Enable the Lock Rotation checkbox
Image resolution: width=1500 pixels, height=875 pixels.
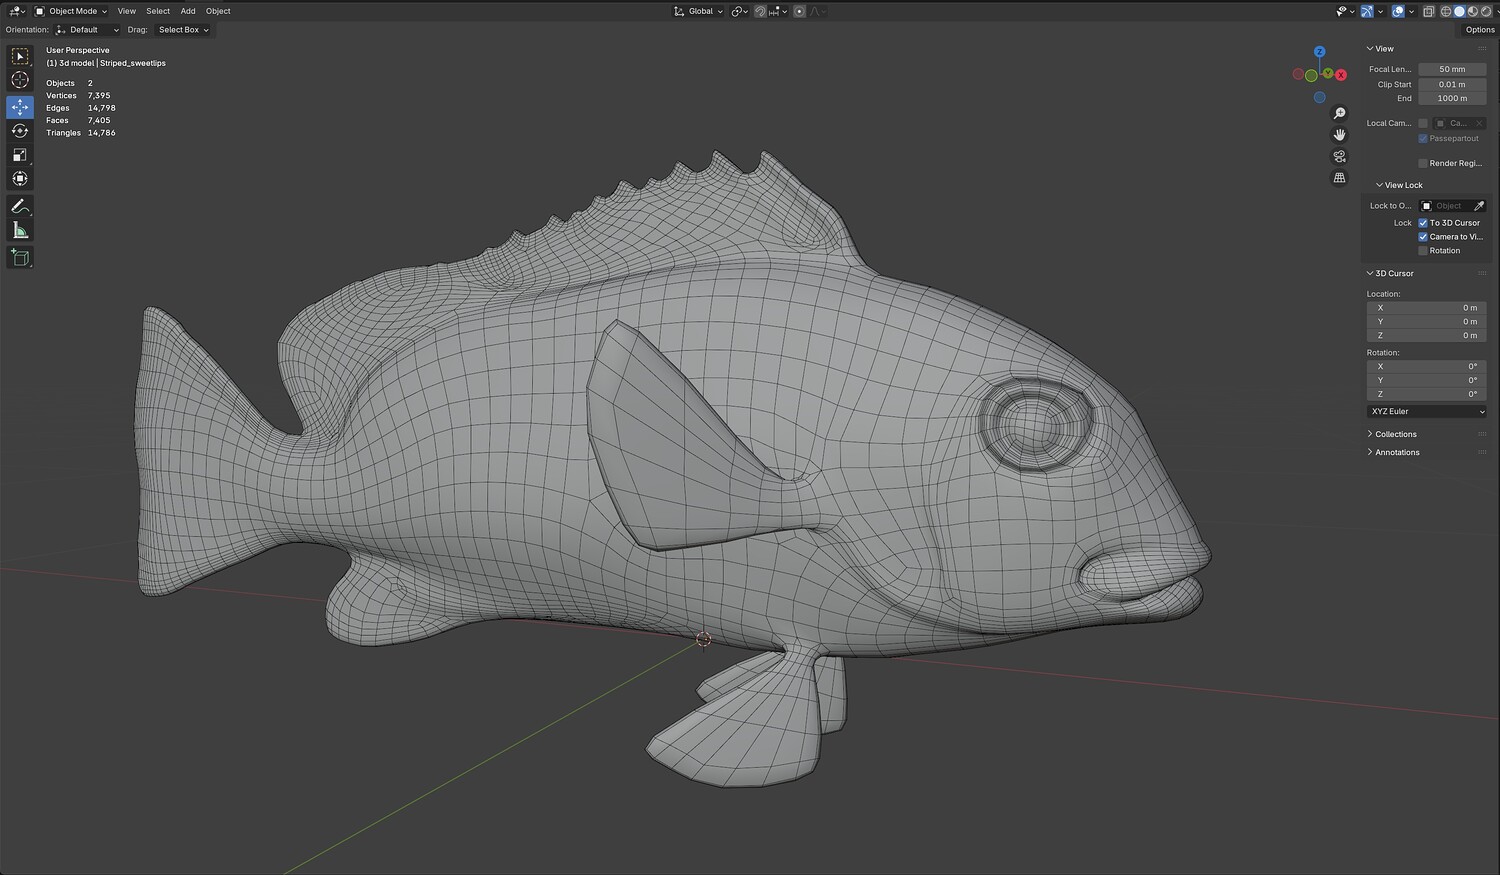tap(1423, 251)
